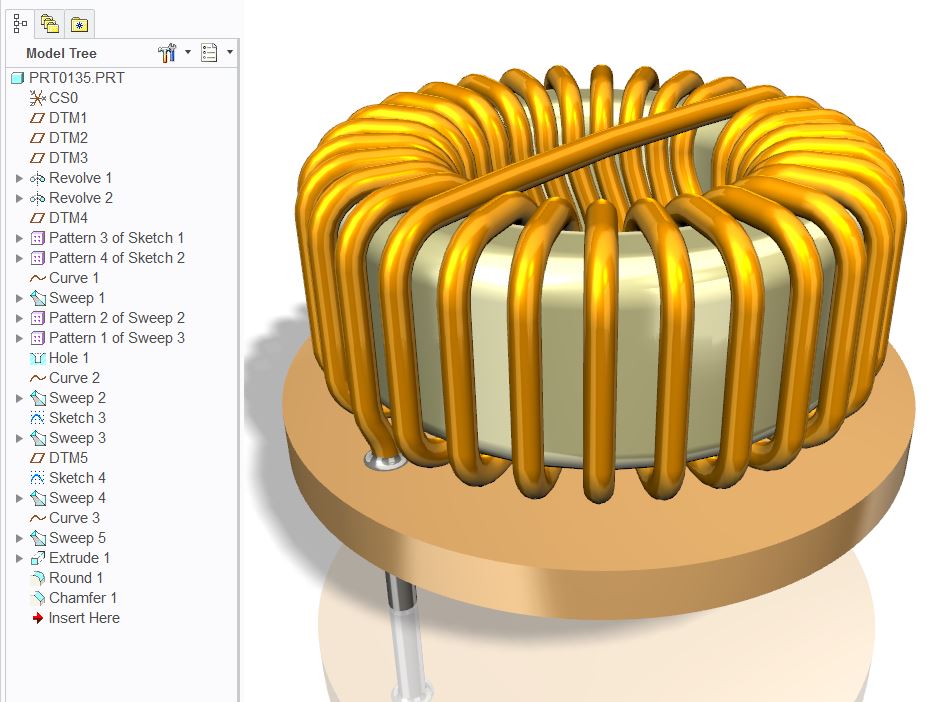The height and width of the screenshot is (702, 942).
Task: Select the Curve 2 icon
Action: point(37,378)
